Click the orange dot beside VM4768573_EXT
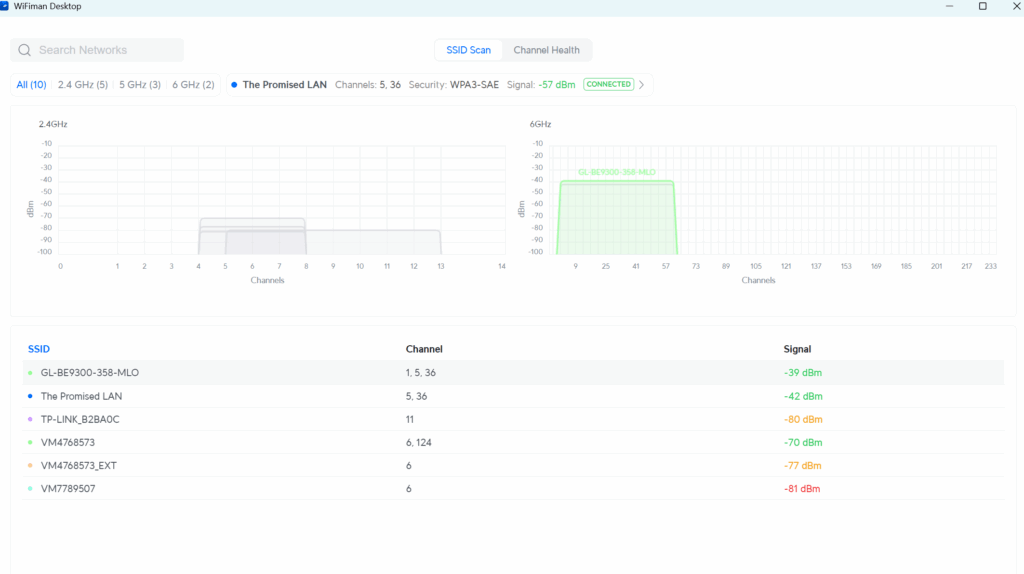Image resolution: width=1024 pixels, height=574 pixels. (x=30, y=466)
